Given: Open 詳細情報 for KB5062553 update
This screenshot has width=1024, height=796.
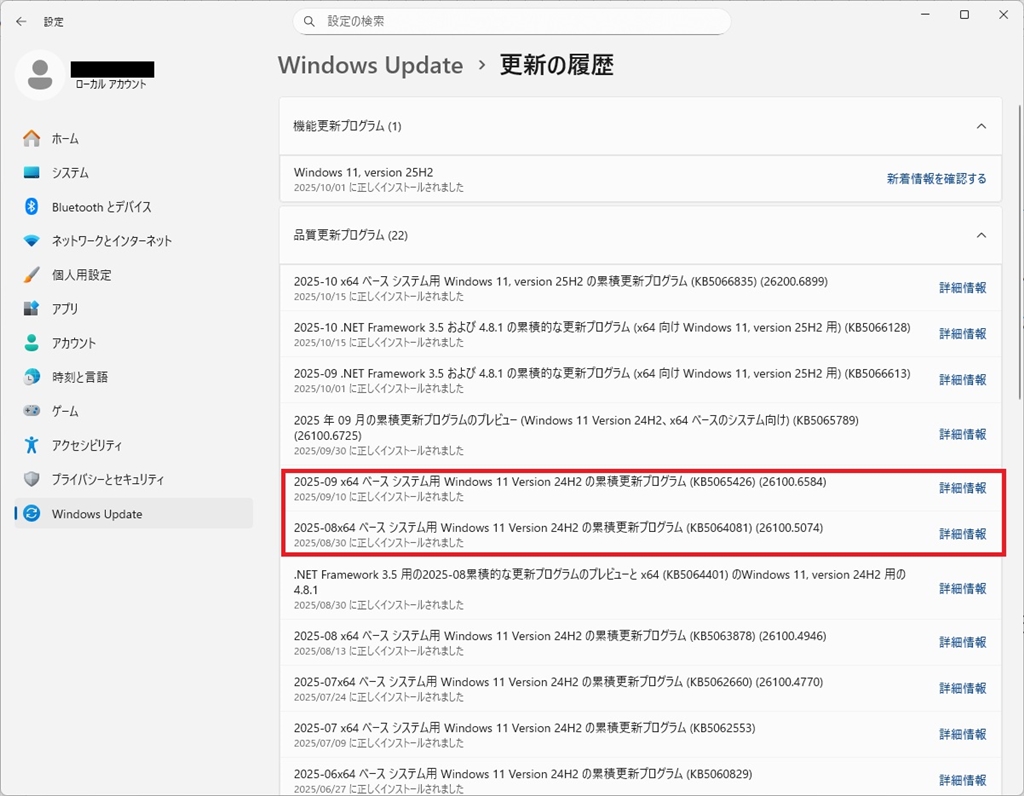Looking at the screenshot, I should 963,734.
